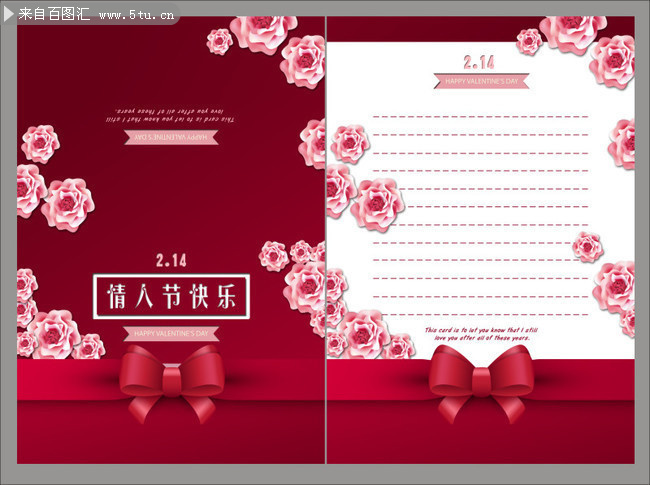The width and height of the screenshot is (650, 485).
Task: Click the topmost dashed writing line
Action: [x=480, y=117]
